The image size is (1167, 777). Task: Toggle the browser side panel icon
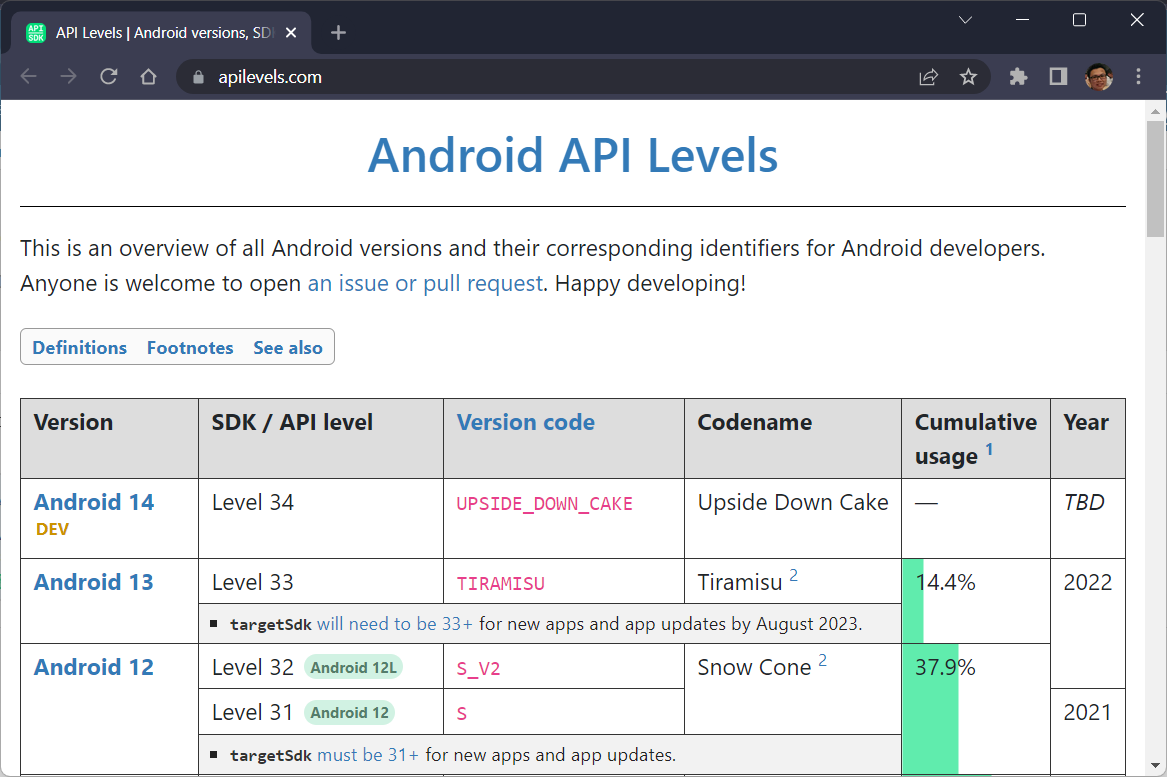click(1058, 77)
